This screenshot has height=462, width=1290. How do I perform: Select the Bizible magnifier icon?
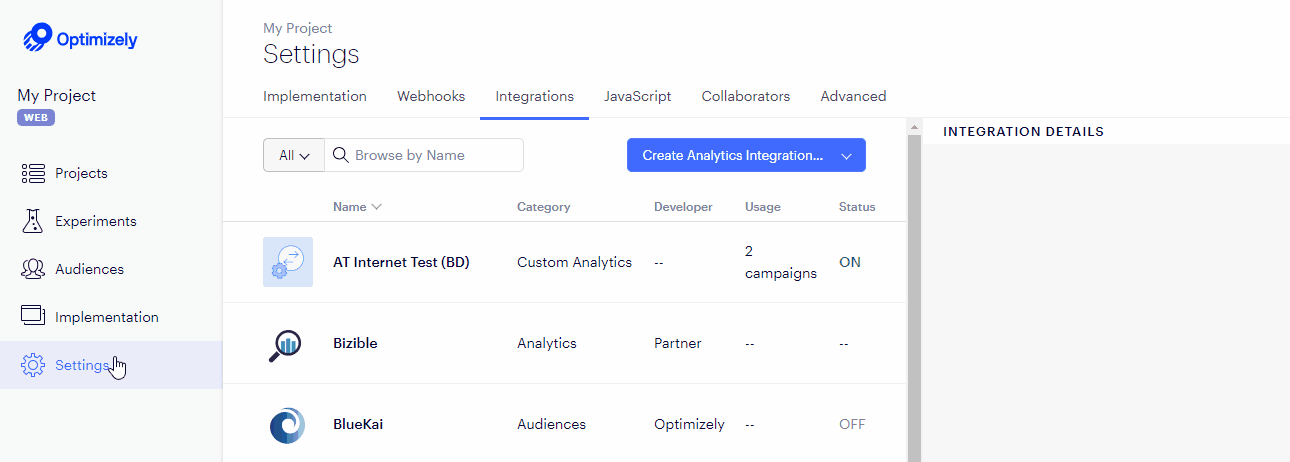(x=288, y=344)
